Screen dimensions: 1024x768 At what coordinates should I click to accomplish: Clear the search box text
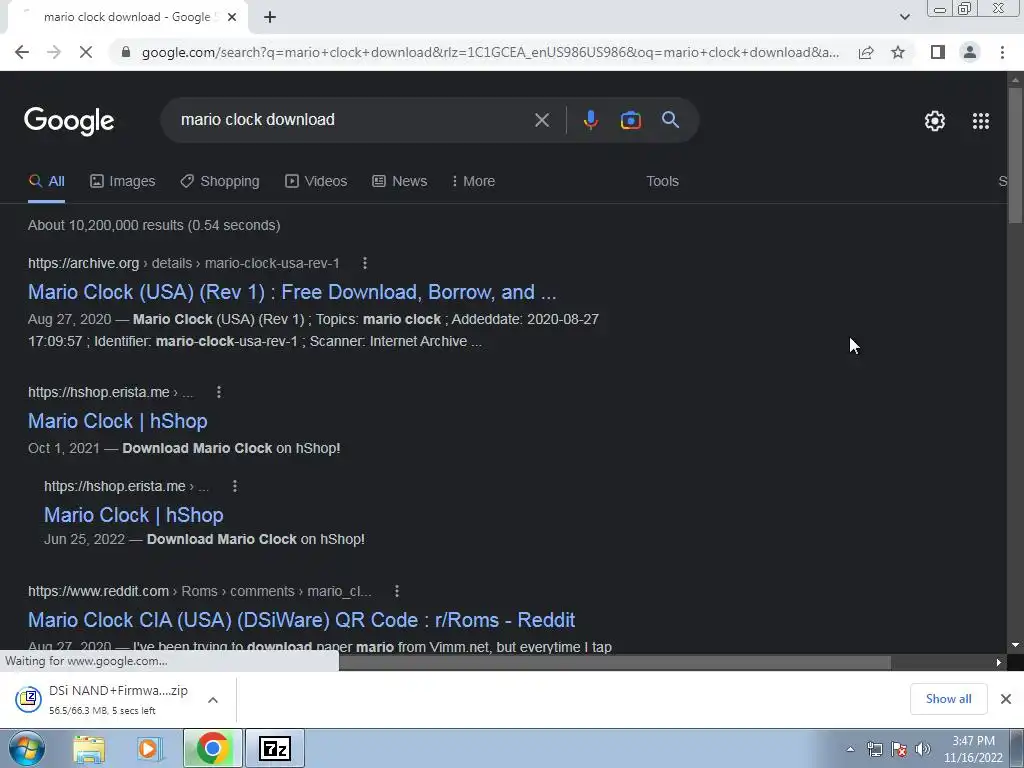pos(541,120)
